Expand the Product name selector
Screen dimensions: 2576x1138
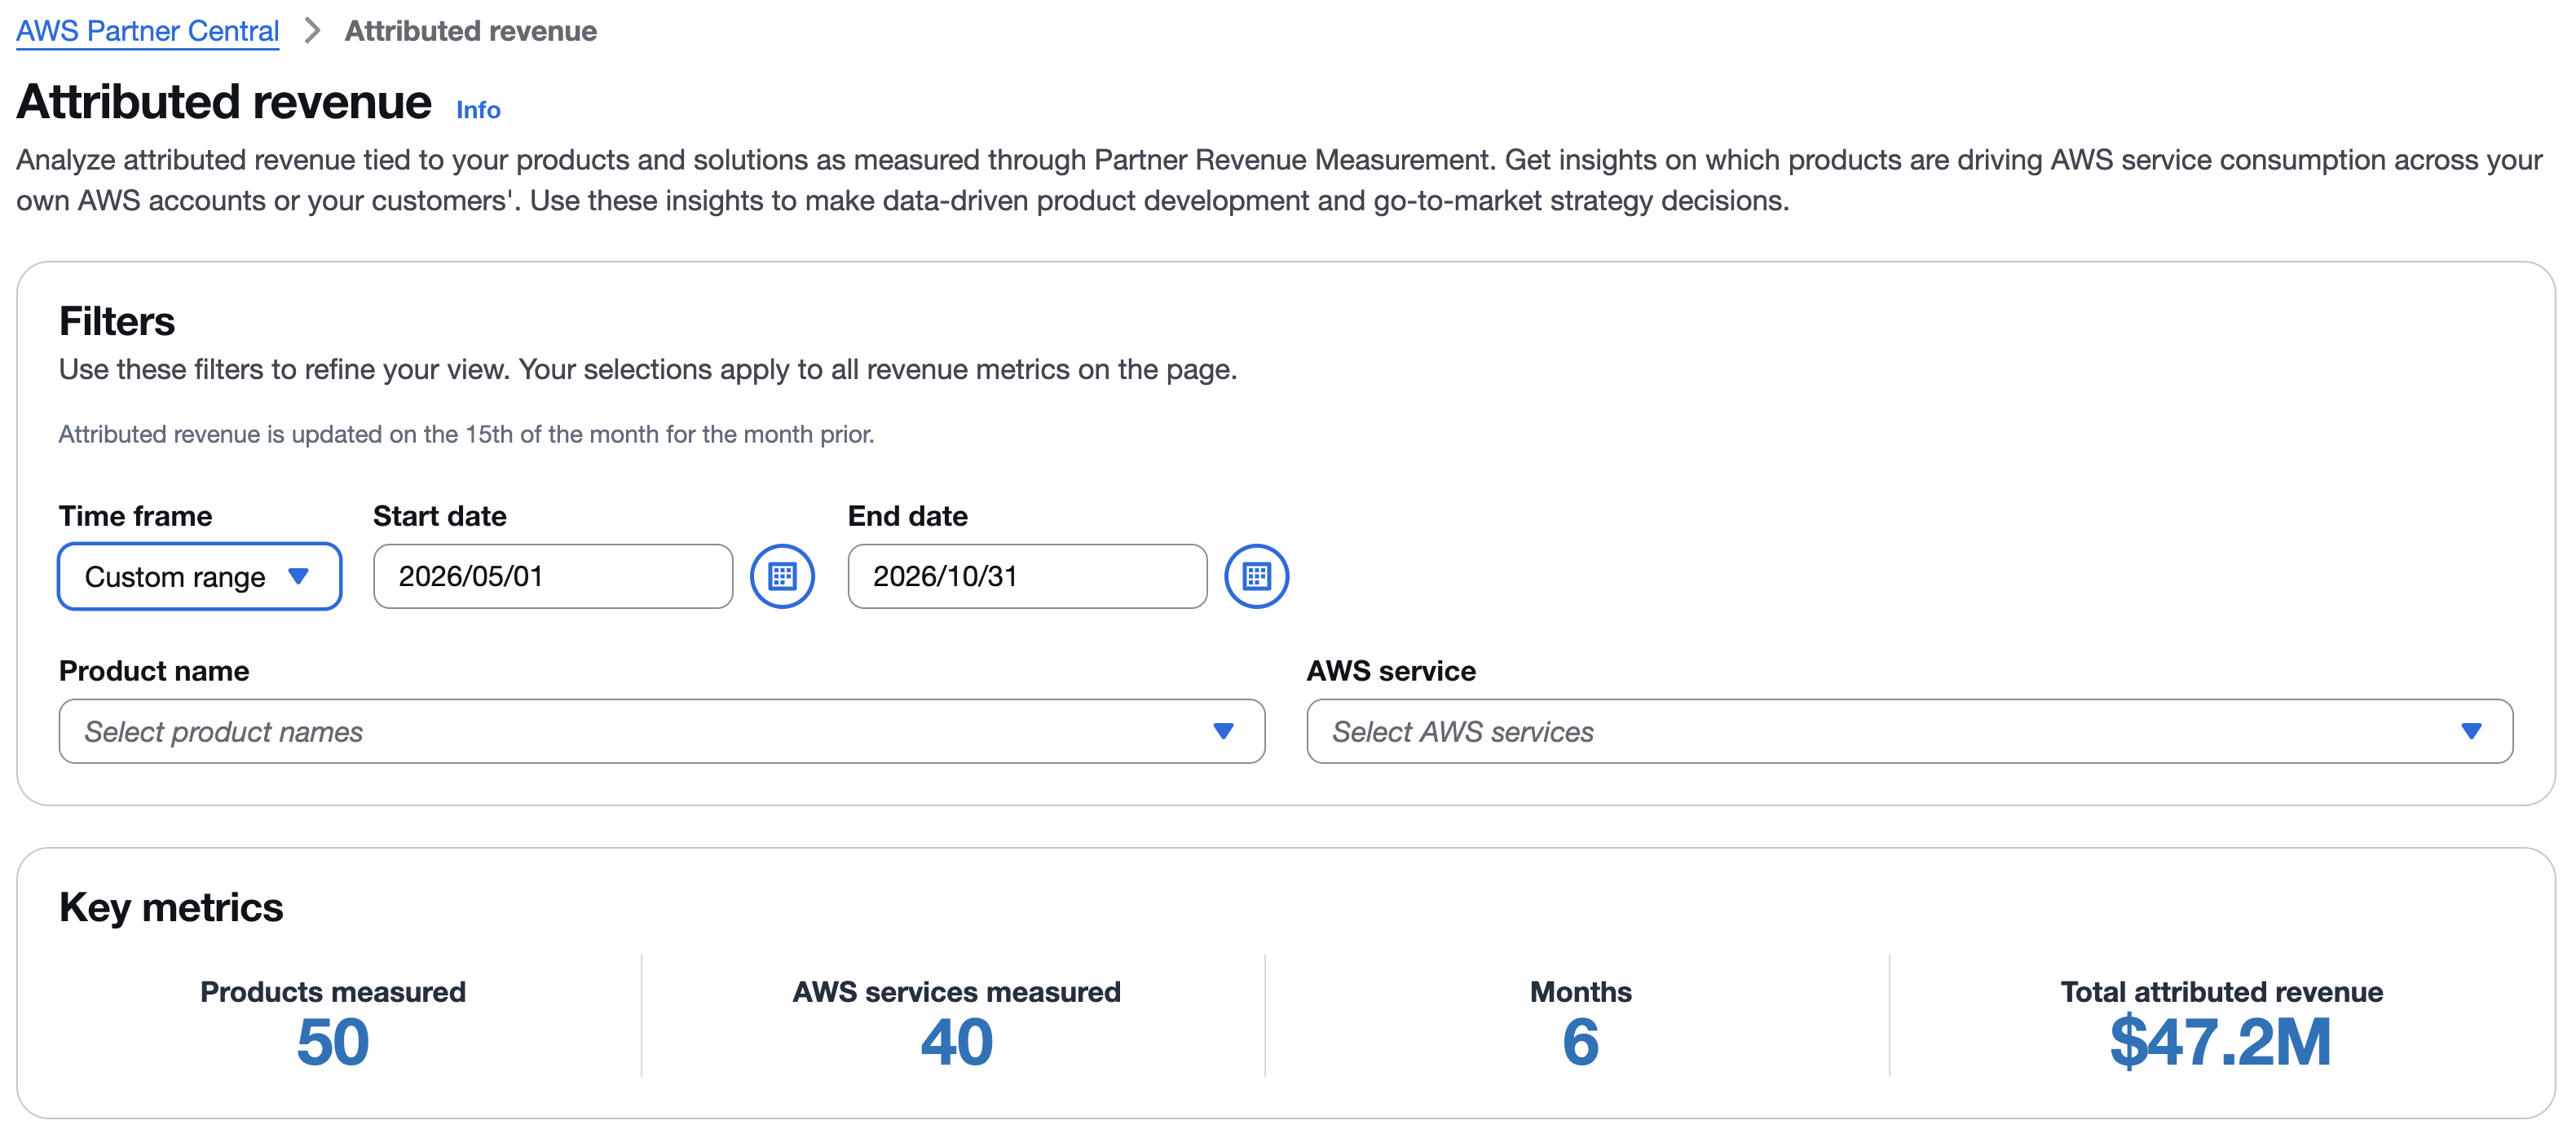tap(662, 731)
